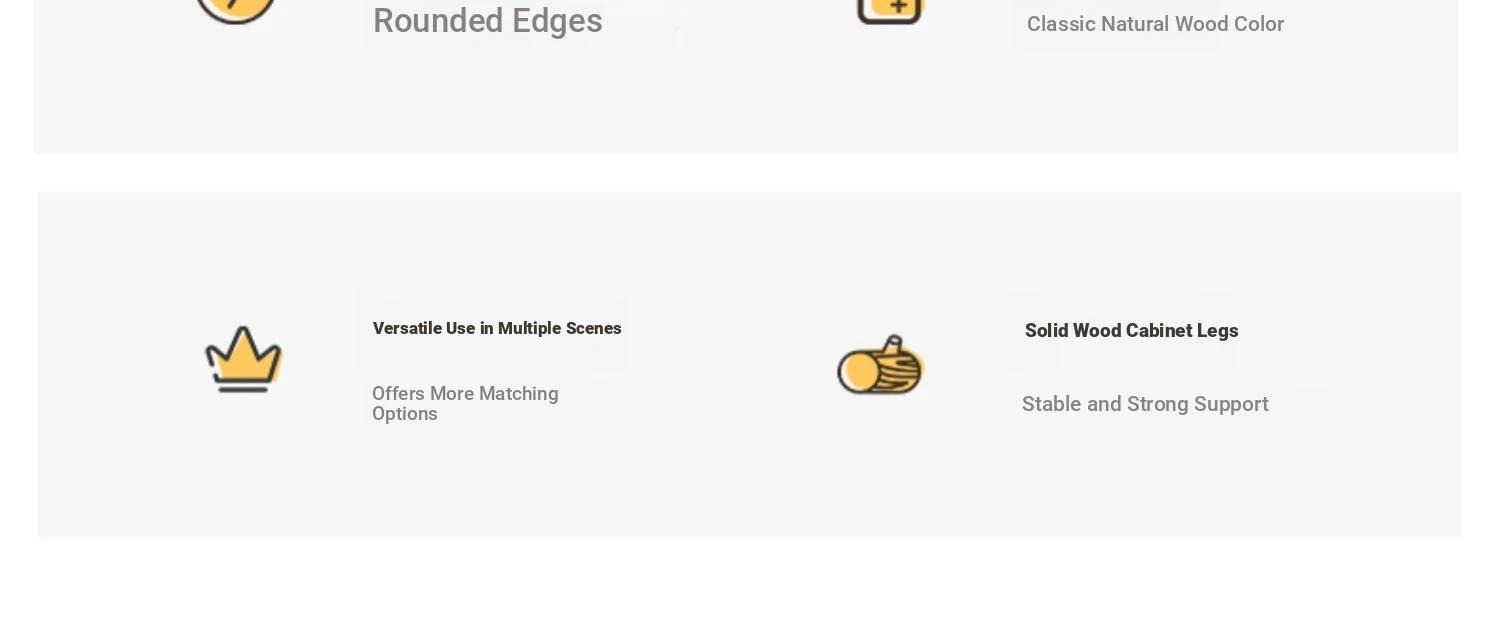Click the partially visible round icon beside Rounded Edges
This screenshot has height=628, width=1500.
point(236,10)
